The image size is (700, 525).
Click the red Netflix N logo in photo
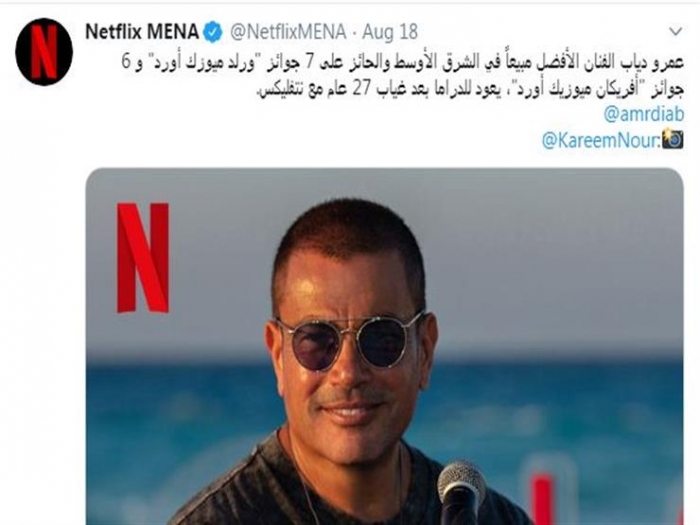143,258
